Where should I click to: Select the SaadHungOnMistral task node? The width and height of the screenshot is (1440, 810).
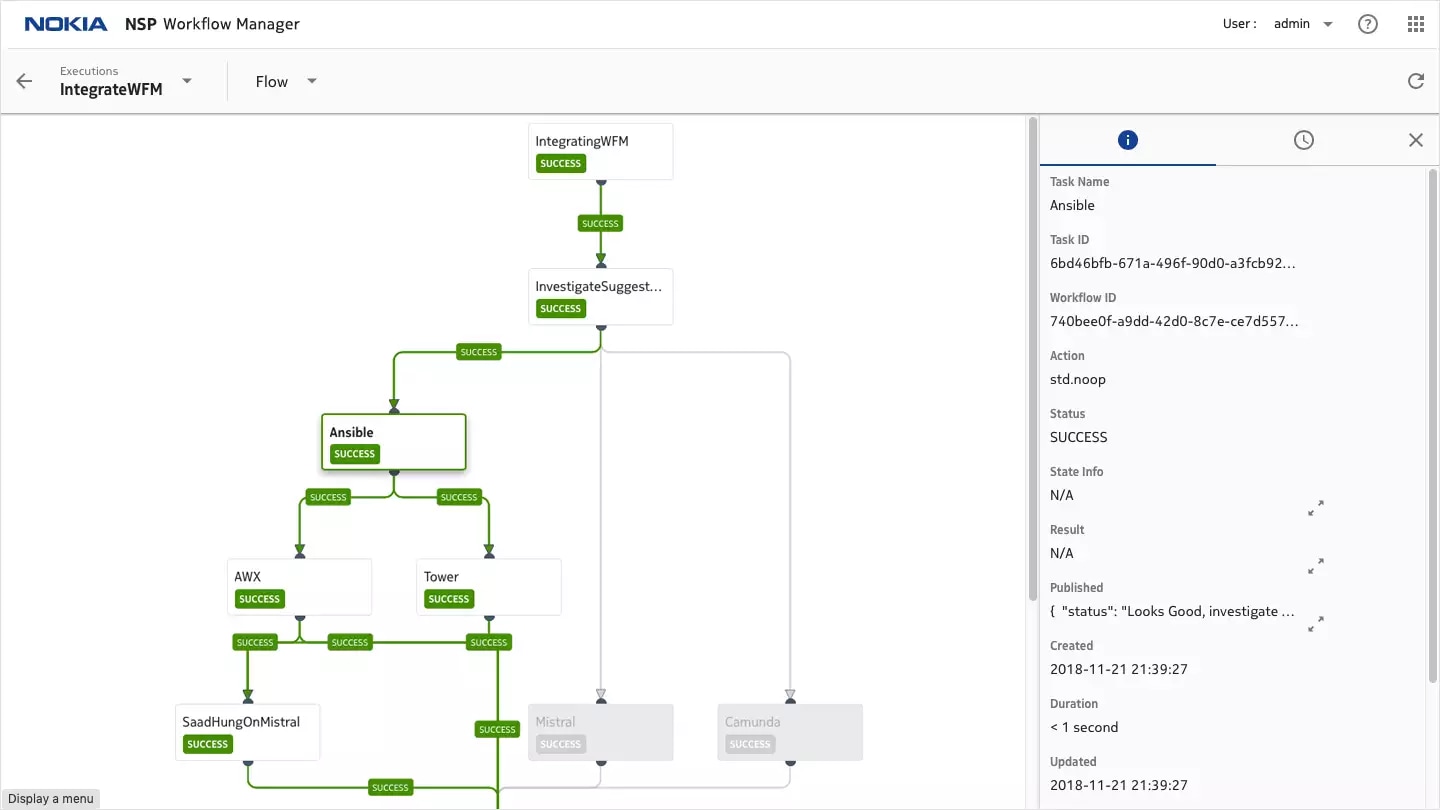point(248,732)
